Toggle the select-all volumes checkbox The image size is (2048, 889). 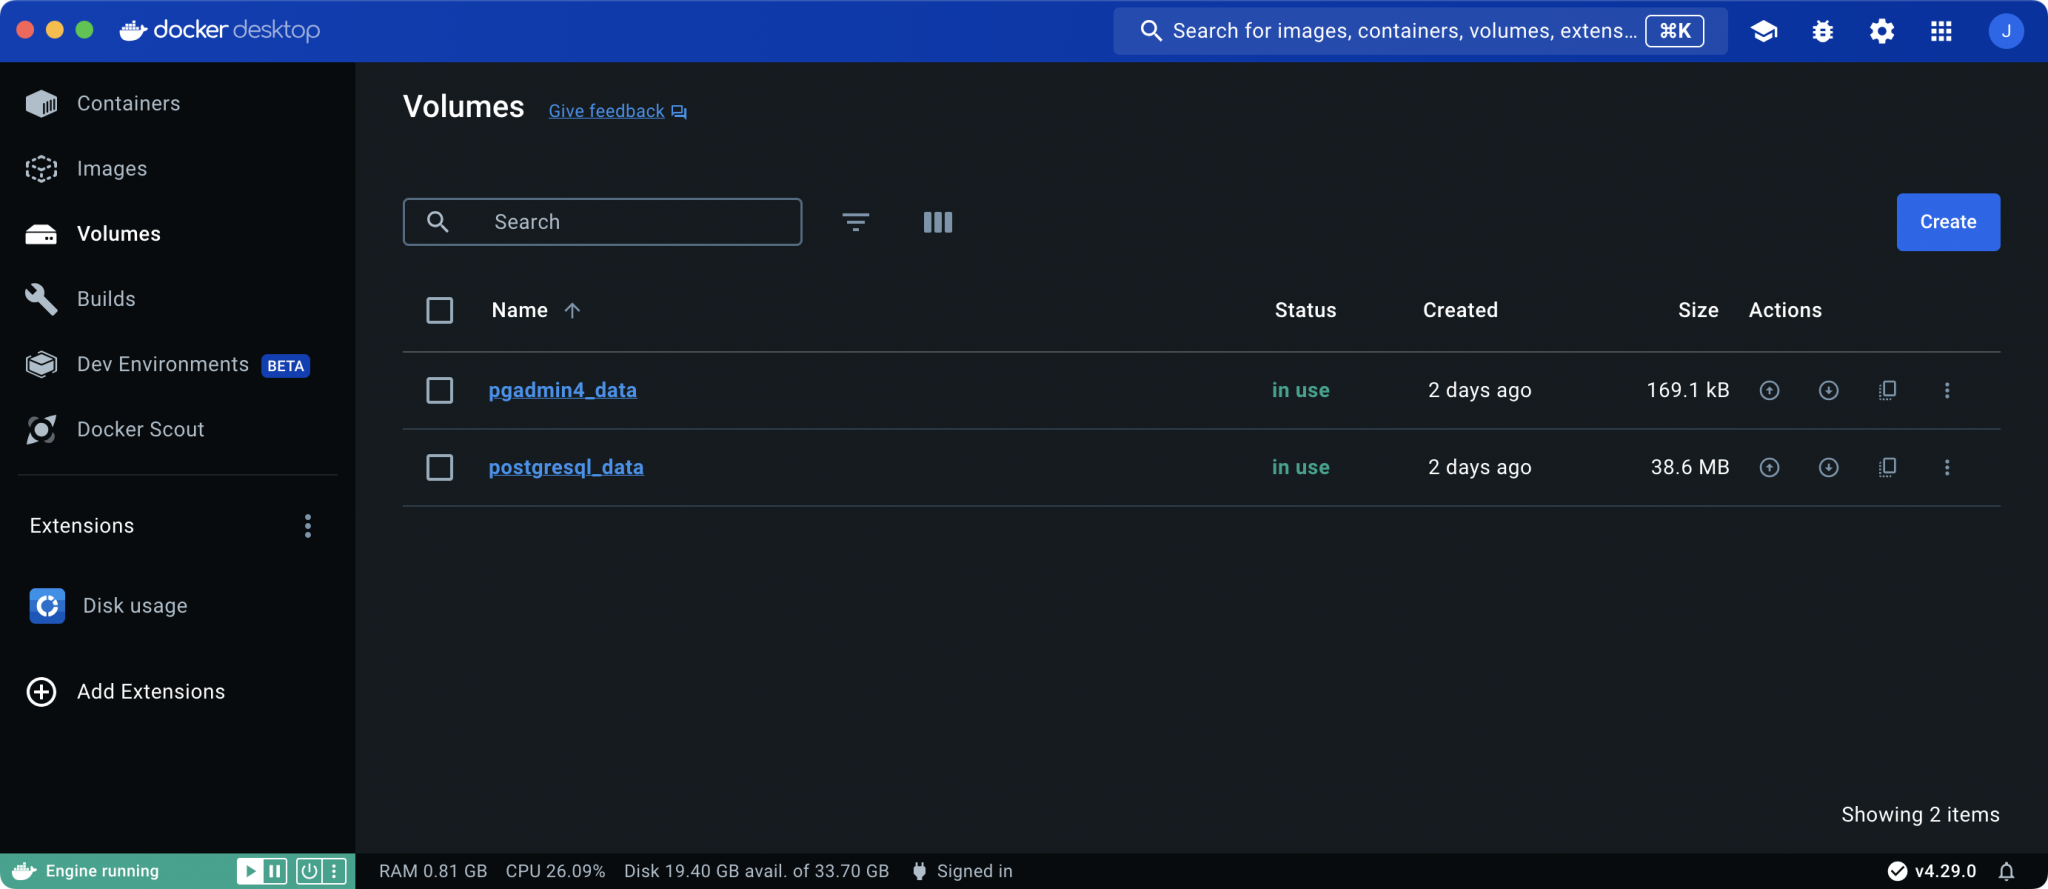440,310
